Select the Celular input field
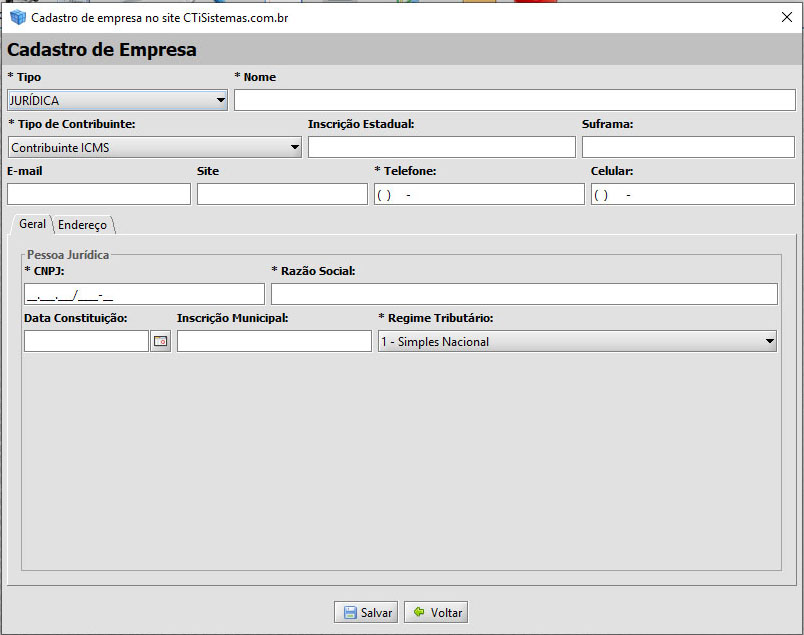The image size is (804, 635). (692, 194)
